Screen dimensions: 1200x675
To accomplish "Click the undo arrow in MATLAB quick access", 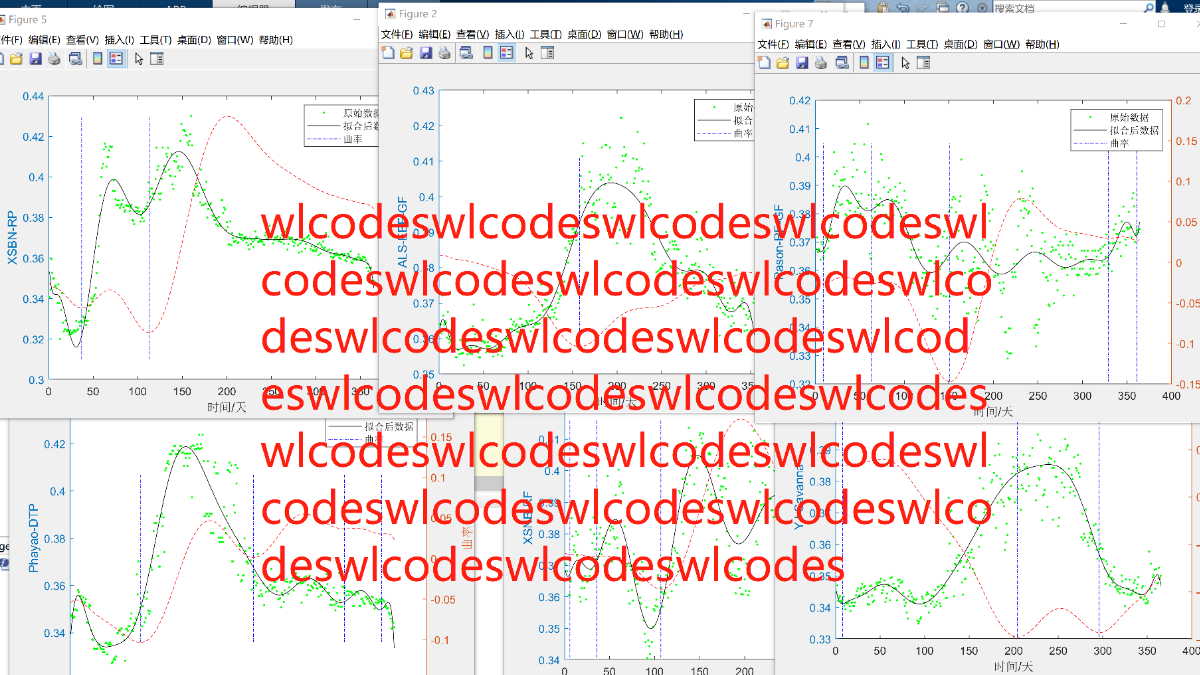I will point(903,8).
